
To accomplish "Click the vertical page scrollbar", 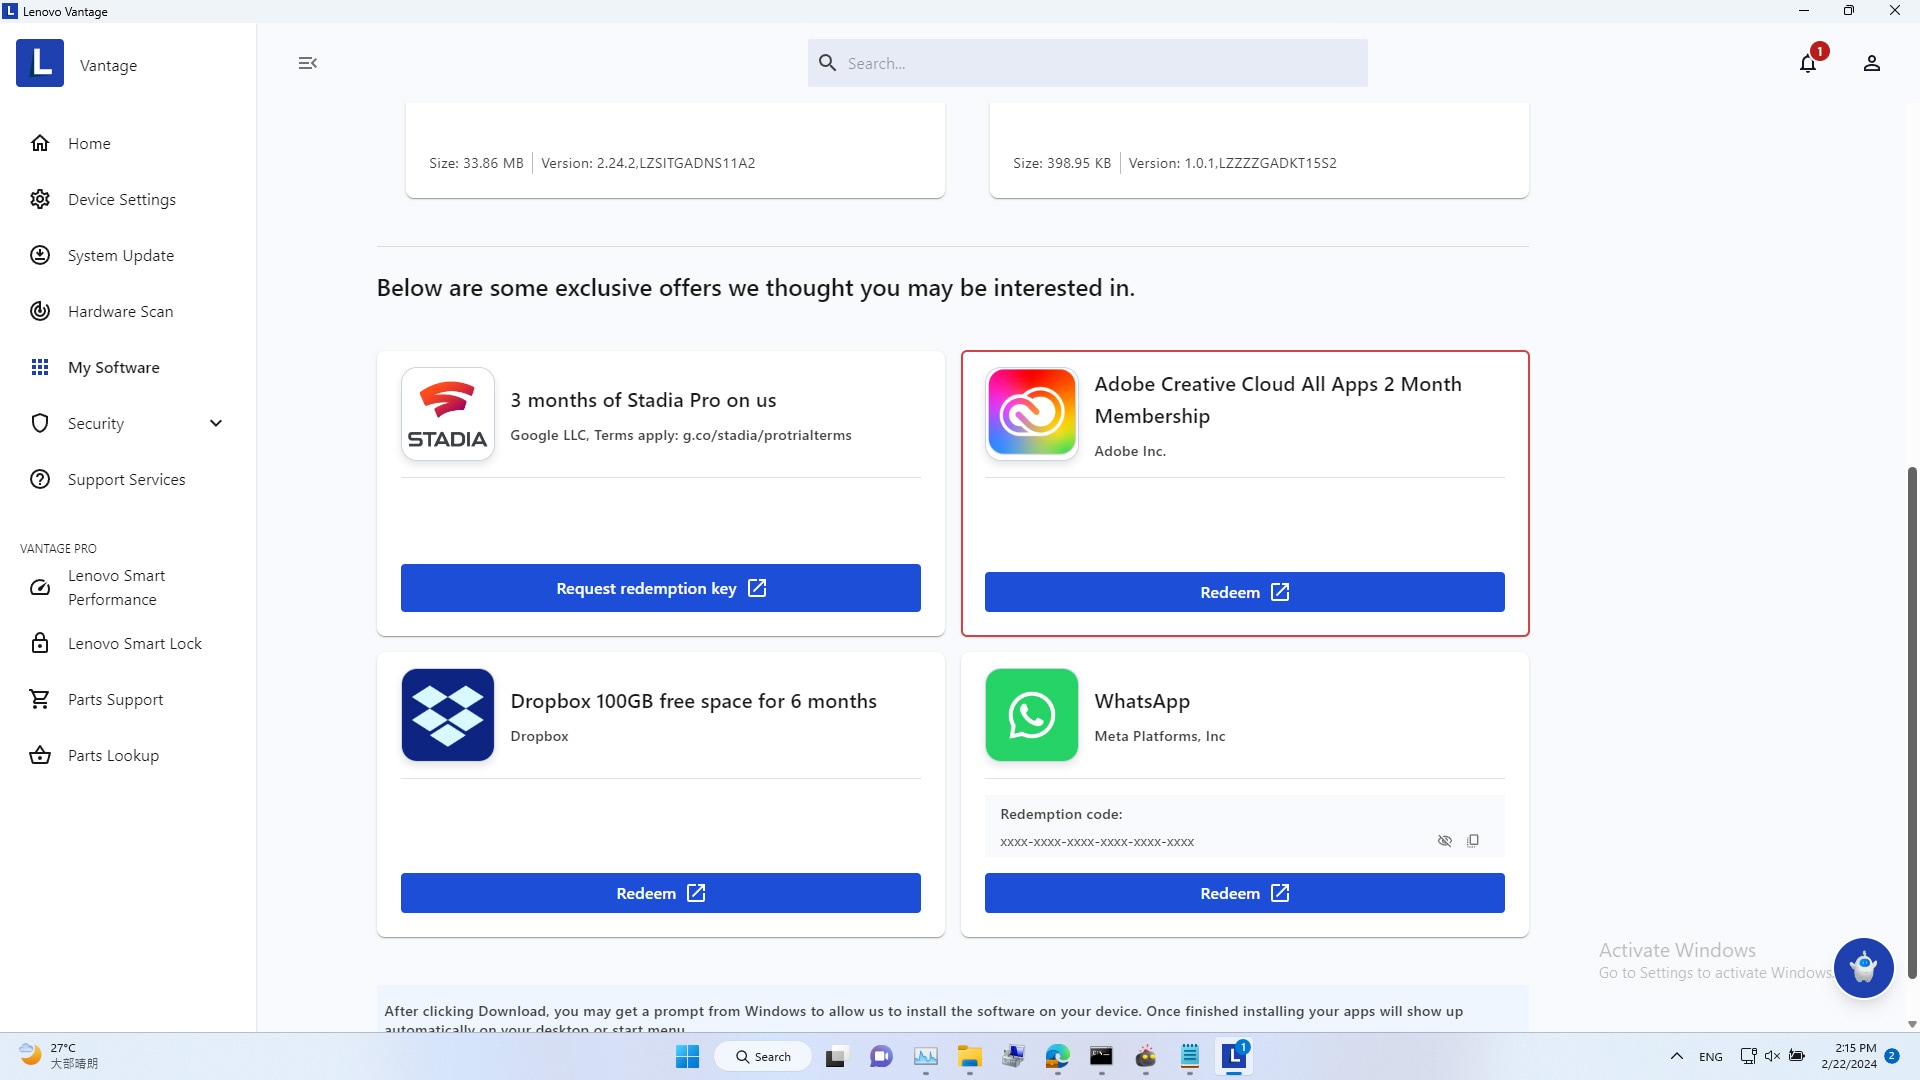I will [x=1912, y=720].
